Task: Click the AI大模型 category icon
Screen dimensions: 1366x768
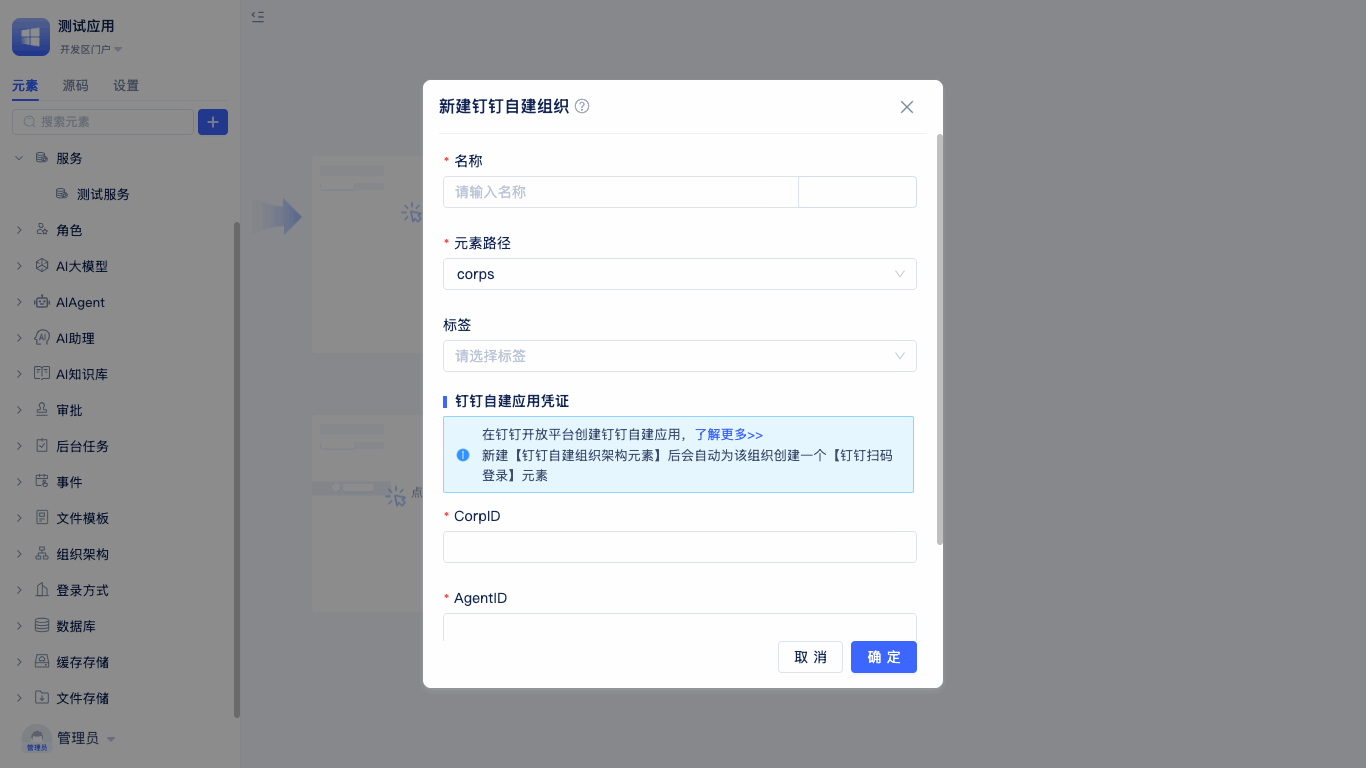Action: point(42,266)
